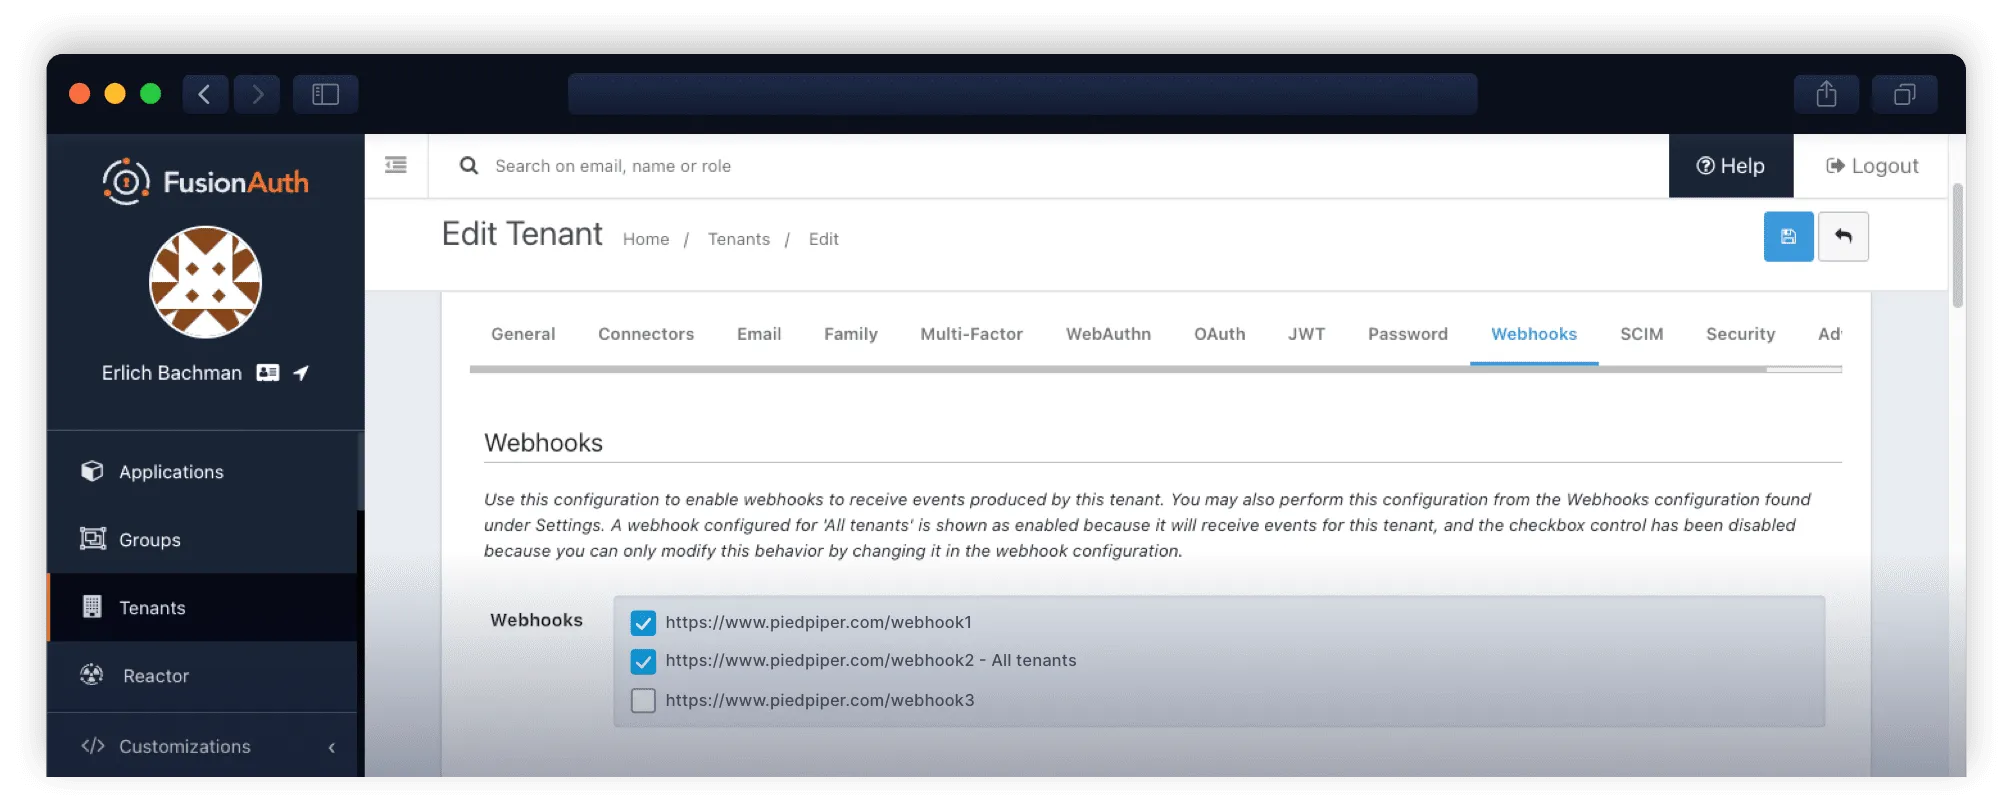Switch to the Connectors tab

point(646,334)
